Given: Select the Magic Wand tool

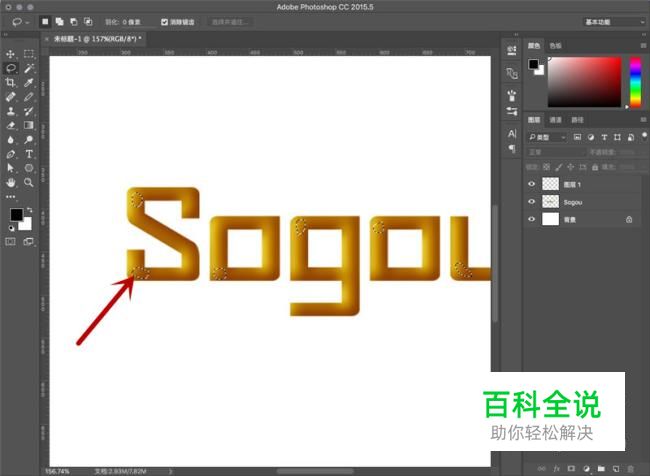Looking at the screenshot, I should pos(29,68).
